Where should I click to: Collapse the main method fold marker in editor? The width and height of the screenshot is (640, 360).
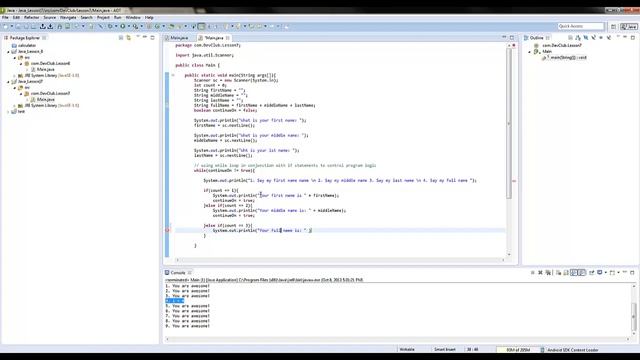tap(173, 75)
